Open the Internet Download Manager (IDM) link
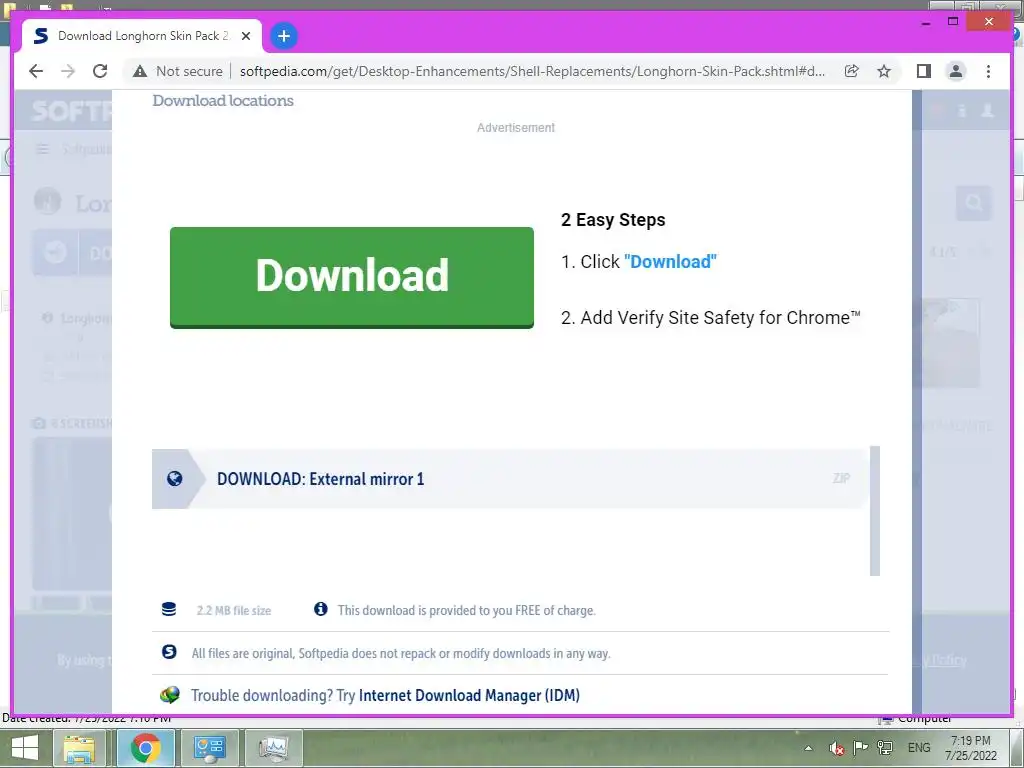This screenshot has width=1024, height=768. [x=469, y=696]
